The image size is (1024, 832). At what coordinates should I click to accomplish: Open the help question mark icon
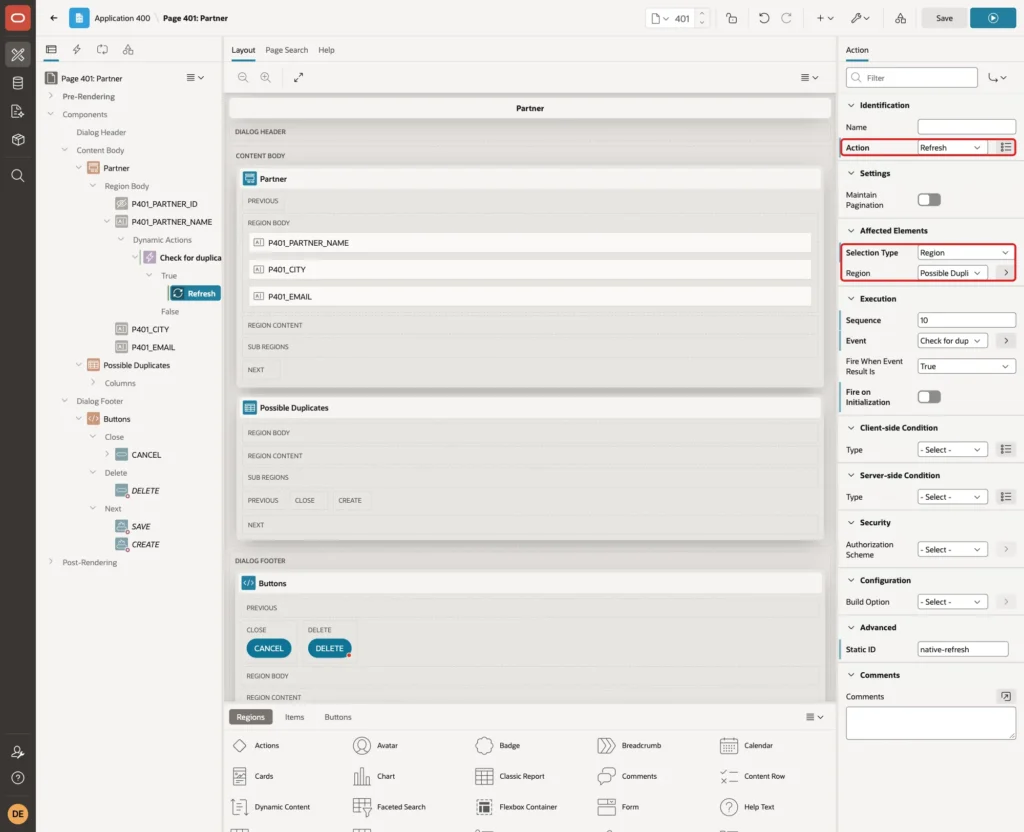coord(18,778)
